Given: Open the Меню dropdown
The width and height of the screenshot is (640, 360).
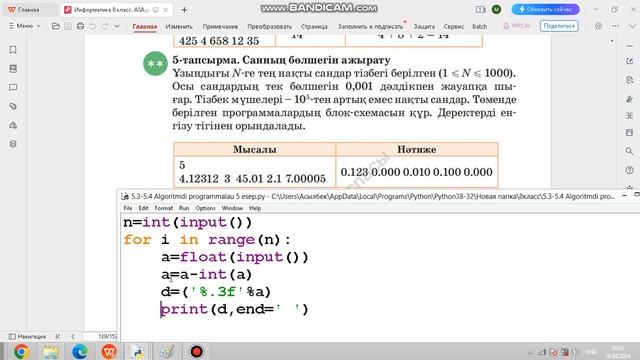Looking at the screenshot, I should click(24, 26).
